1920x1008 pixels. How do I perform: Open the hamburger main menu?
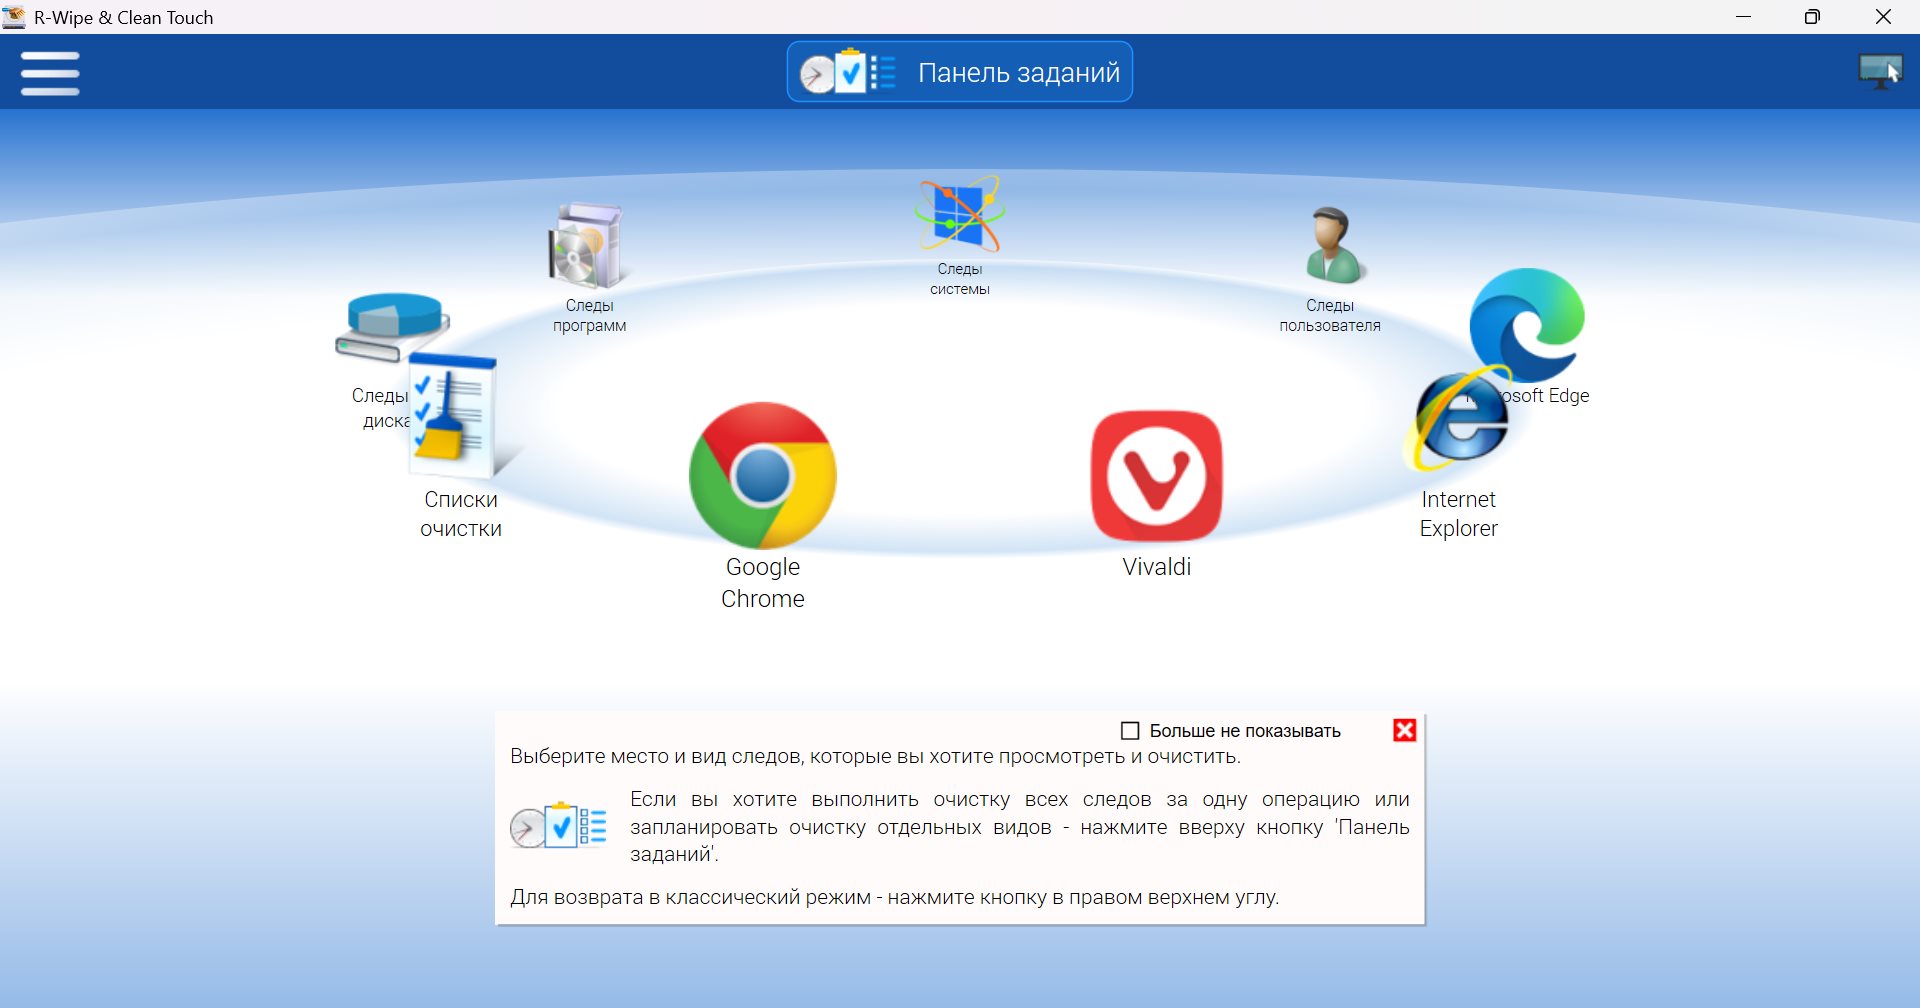[x=50, y=73]
